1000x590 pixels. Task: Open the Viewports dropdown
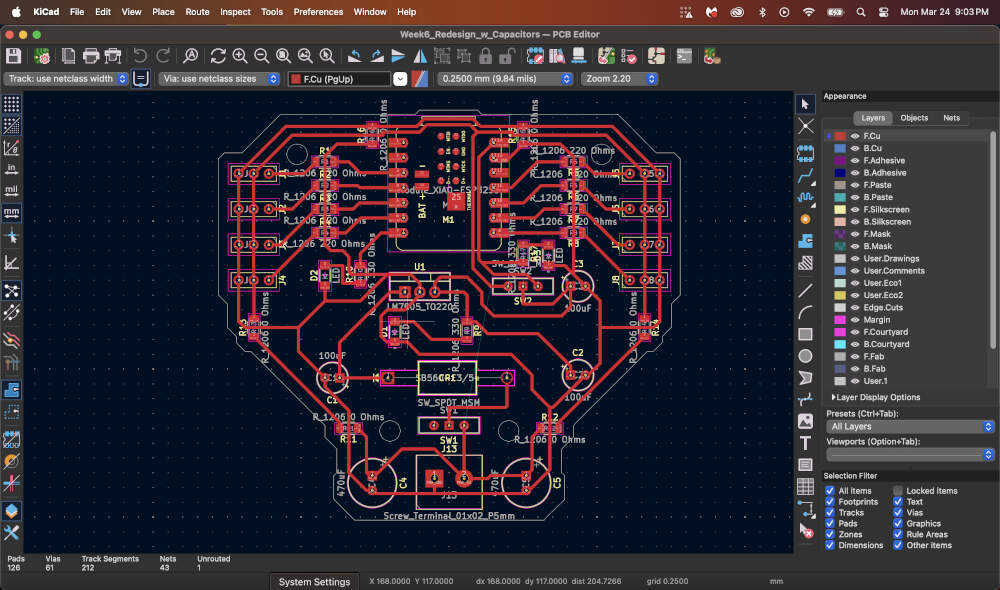click(910, 454)
